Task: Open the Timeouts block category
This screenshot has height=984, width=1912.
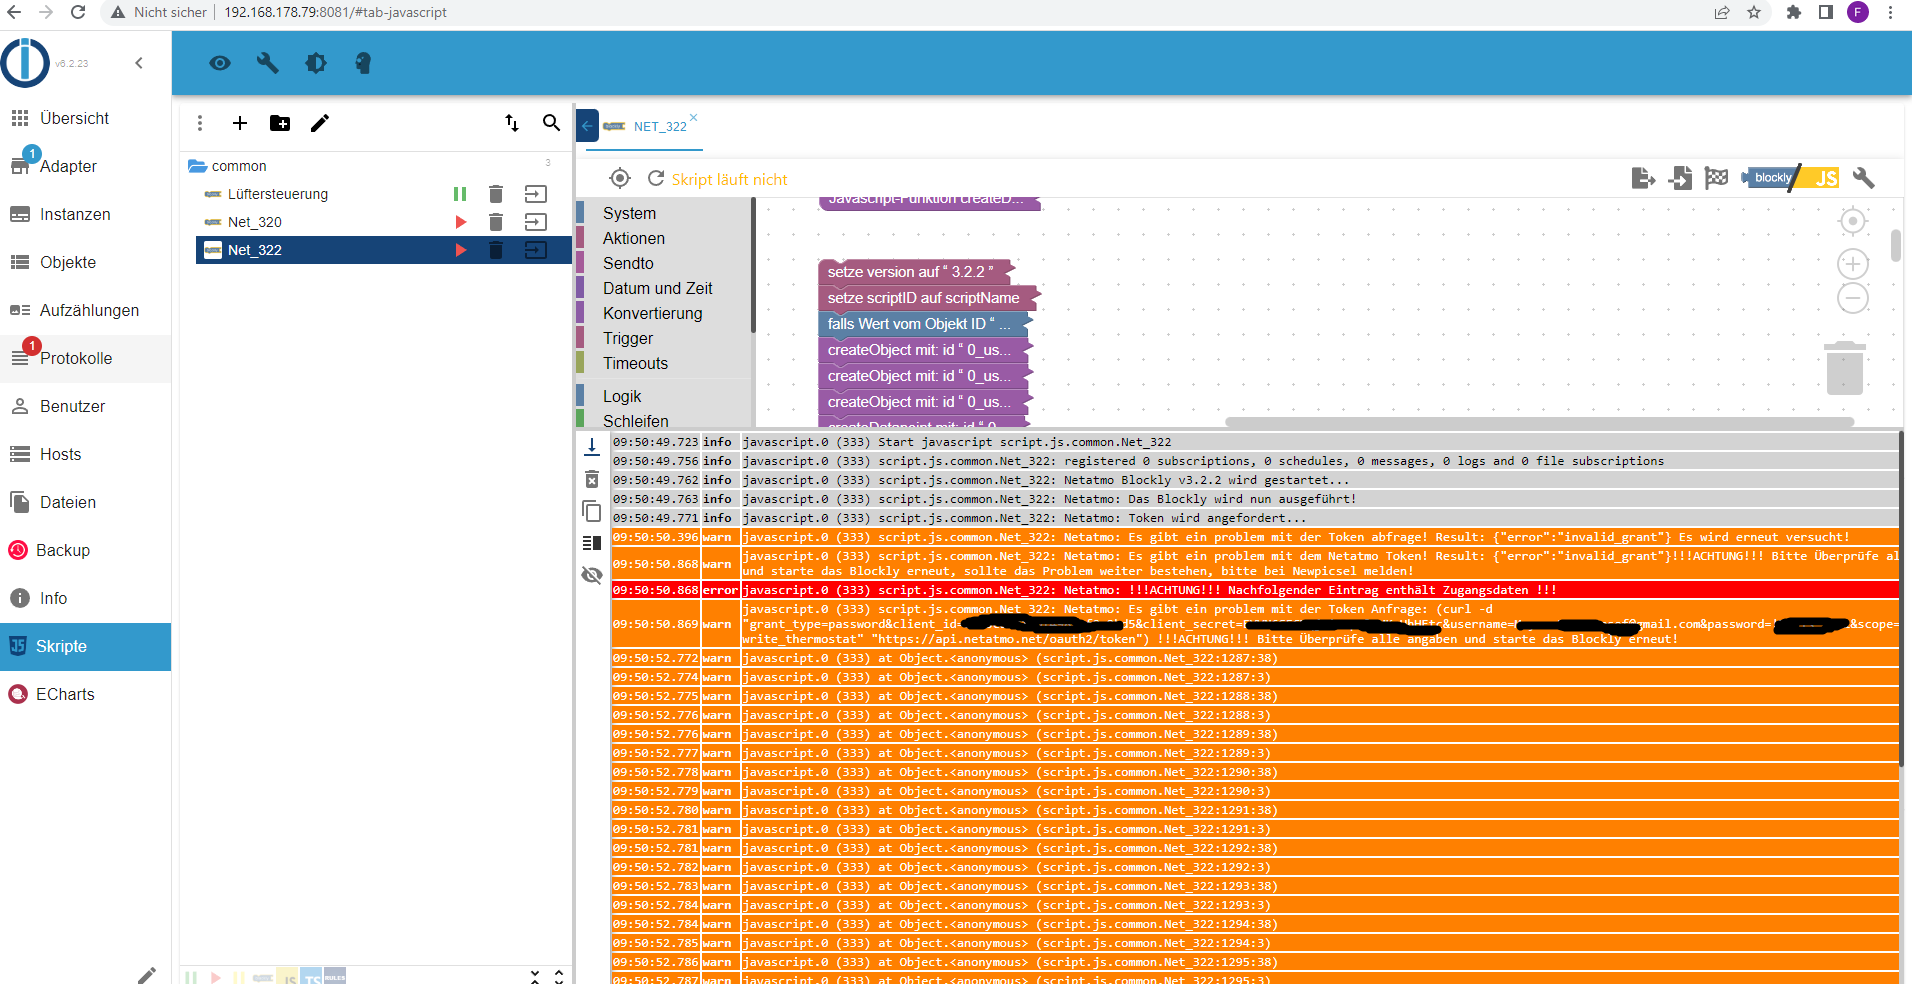Action: pyautogui.click(x=635, y=363)
